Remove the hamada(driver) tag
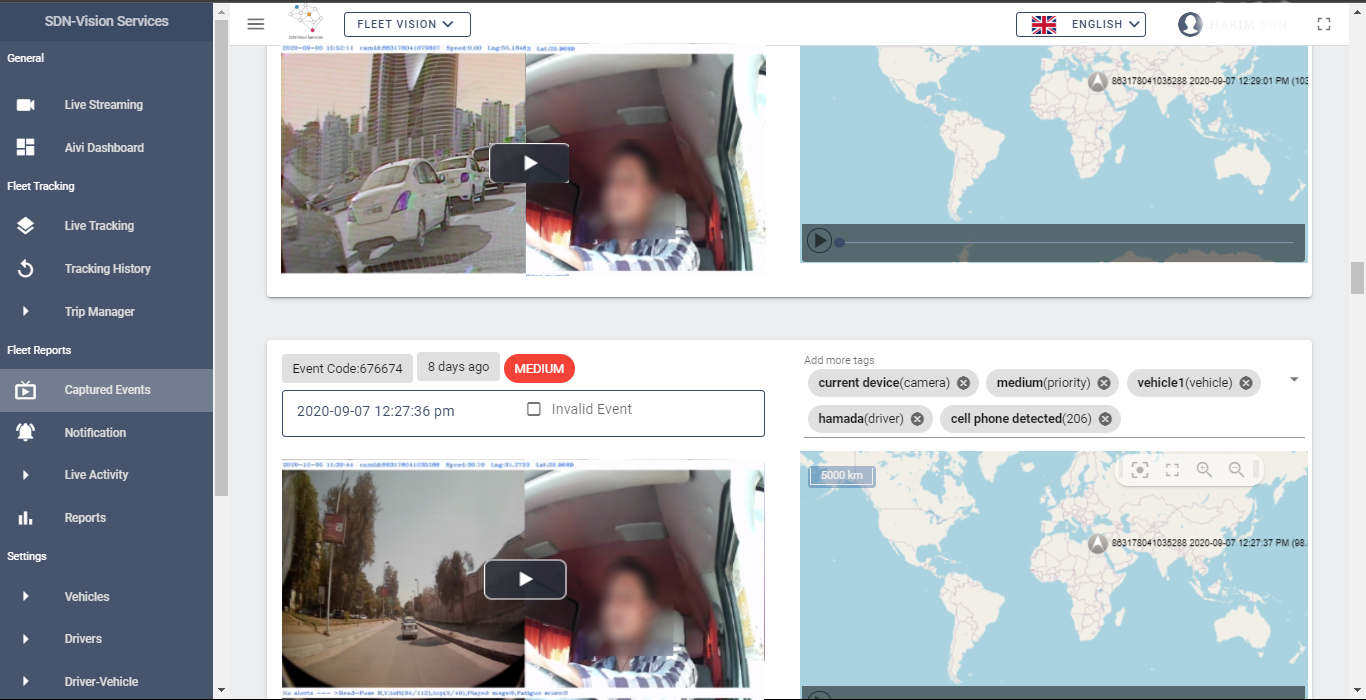This screenshot has height=700, width=1366. coord(917,419)
